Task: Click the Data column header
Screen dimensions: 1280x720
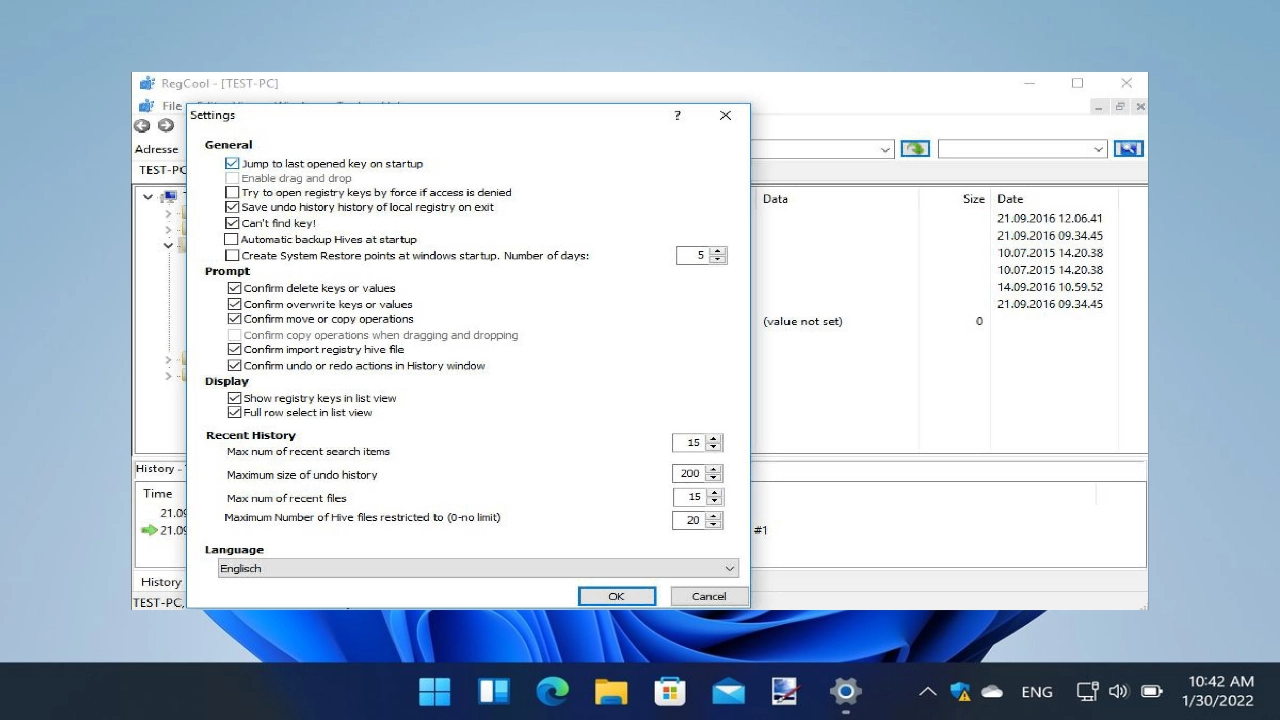Action: [x=776, y=199]
